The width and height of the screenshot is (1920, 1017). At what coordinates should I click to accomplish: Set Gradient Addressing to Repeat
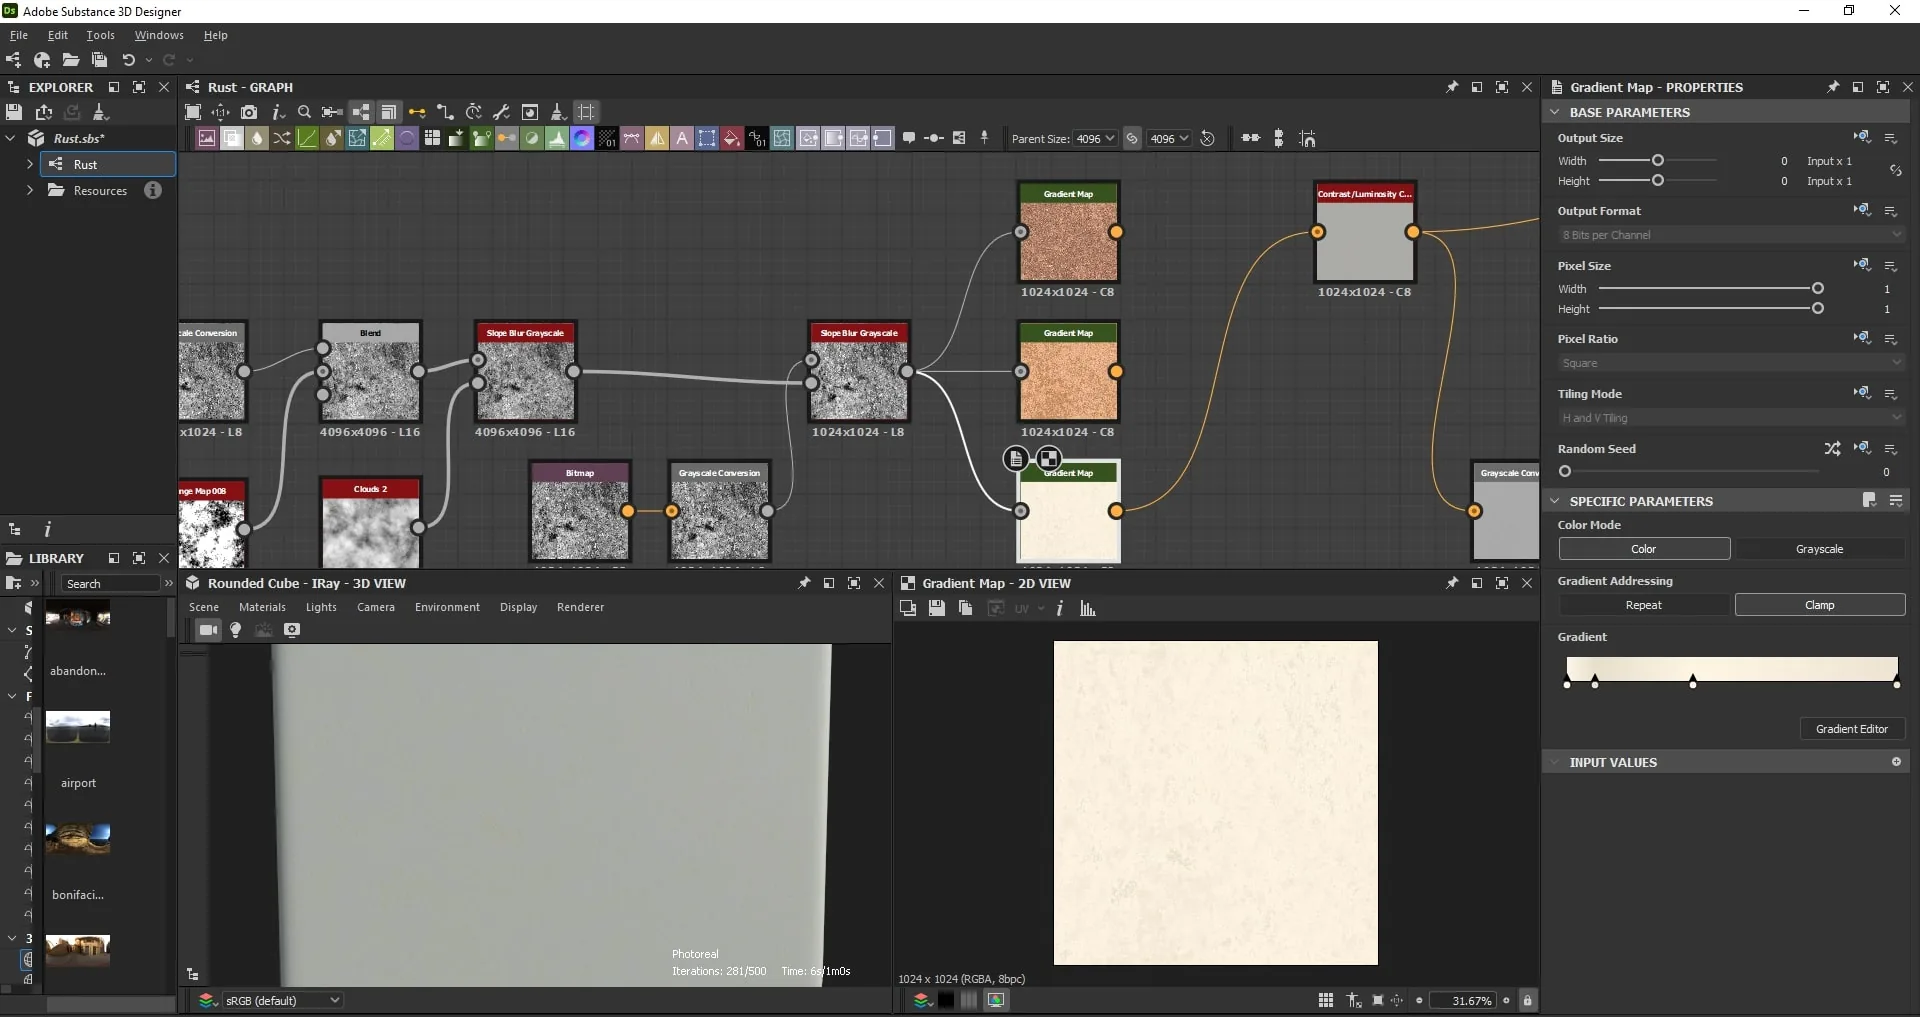click(x=1644, y=605)
